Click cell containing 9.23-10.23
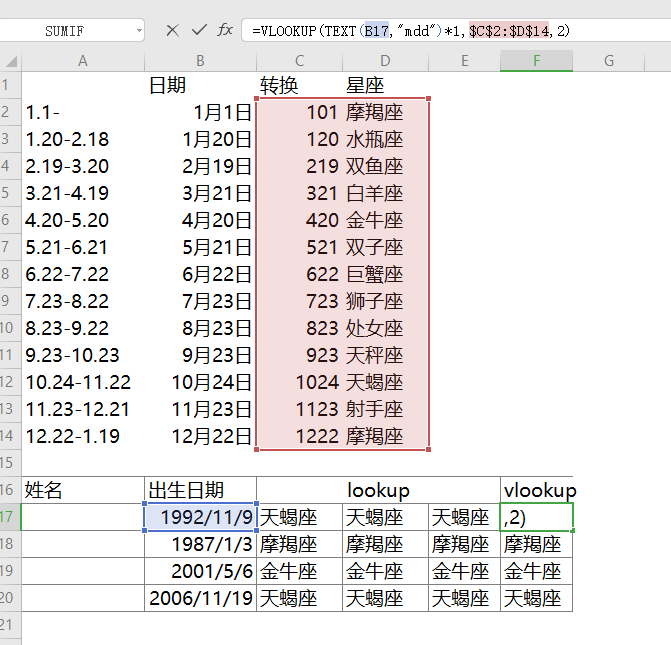The width and height of the screenshot is (671, 645). click(x=83, y=355)
